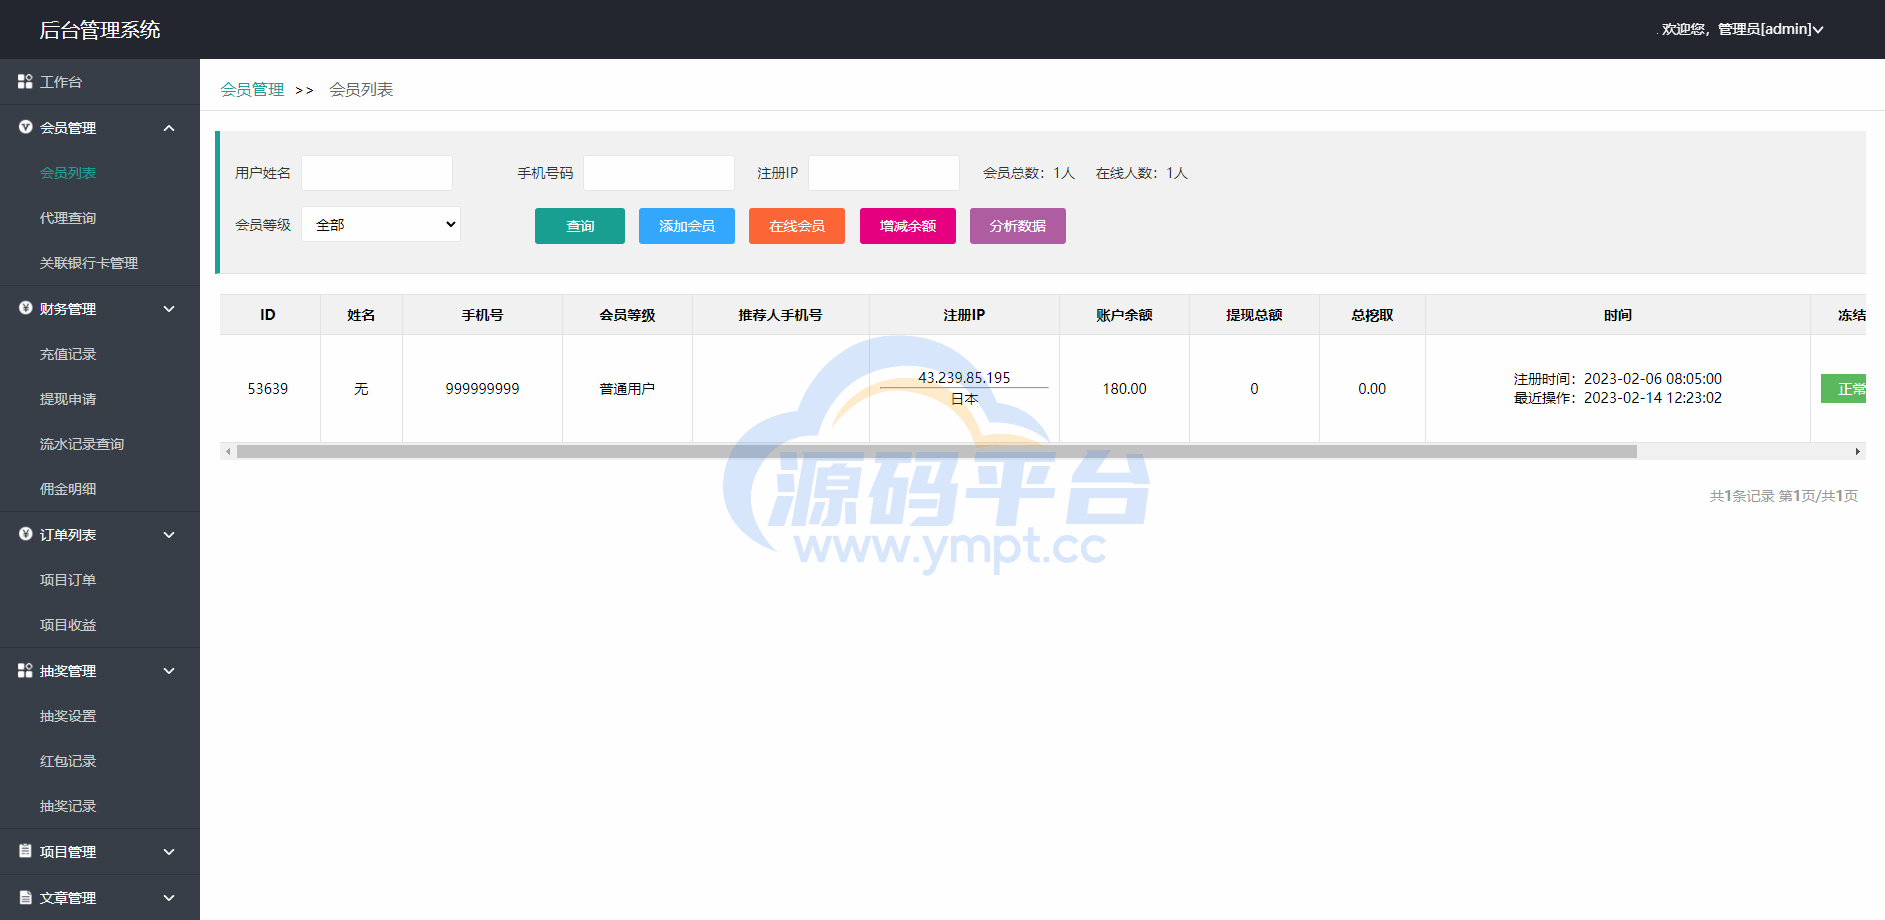Open 项目订单 menu item
1885x920 pixels.
coord(100,580)
